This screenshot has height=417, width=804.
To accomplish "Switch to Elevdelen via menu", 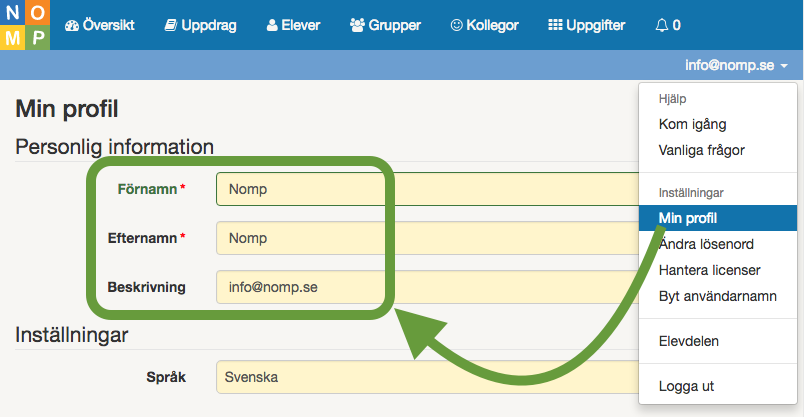I will (x=688, y=341).
